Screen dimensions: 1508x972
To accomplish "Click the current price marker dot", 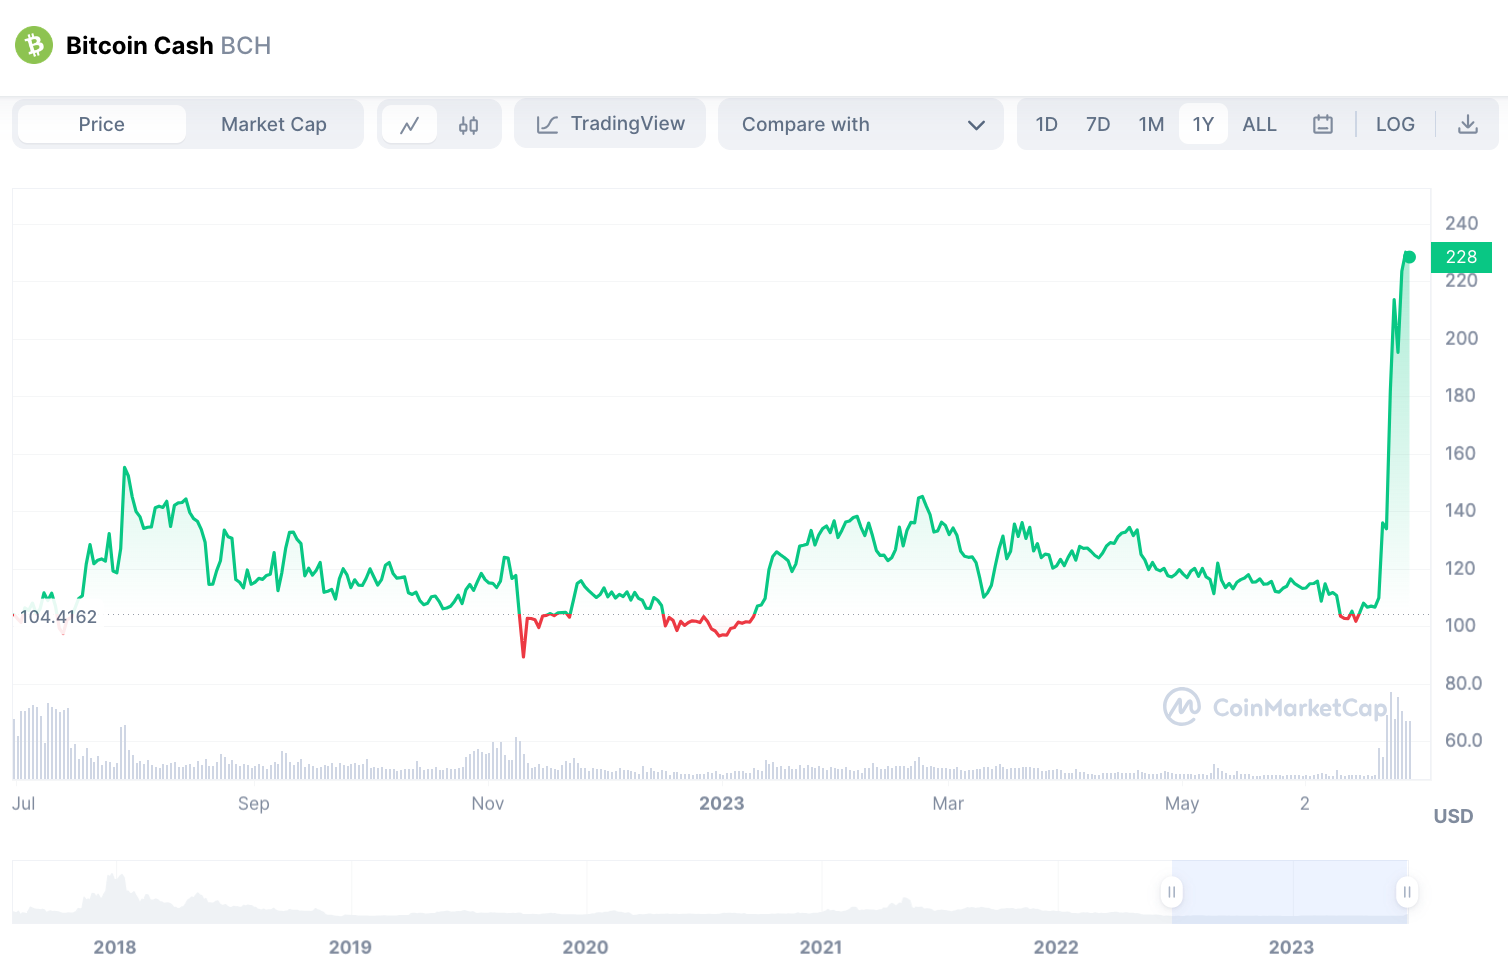I will point(1410,257).
